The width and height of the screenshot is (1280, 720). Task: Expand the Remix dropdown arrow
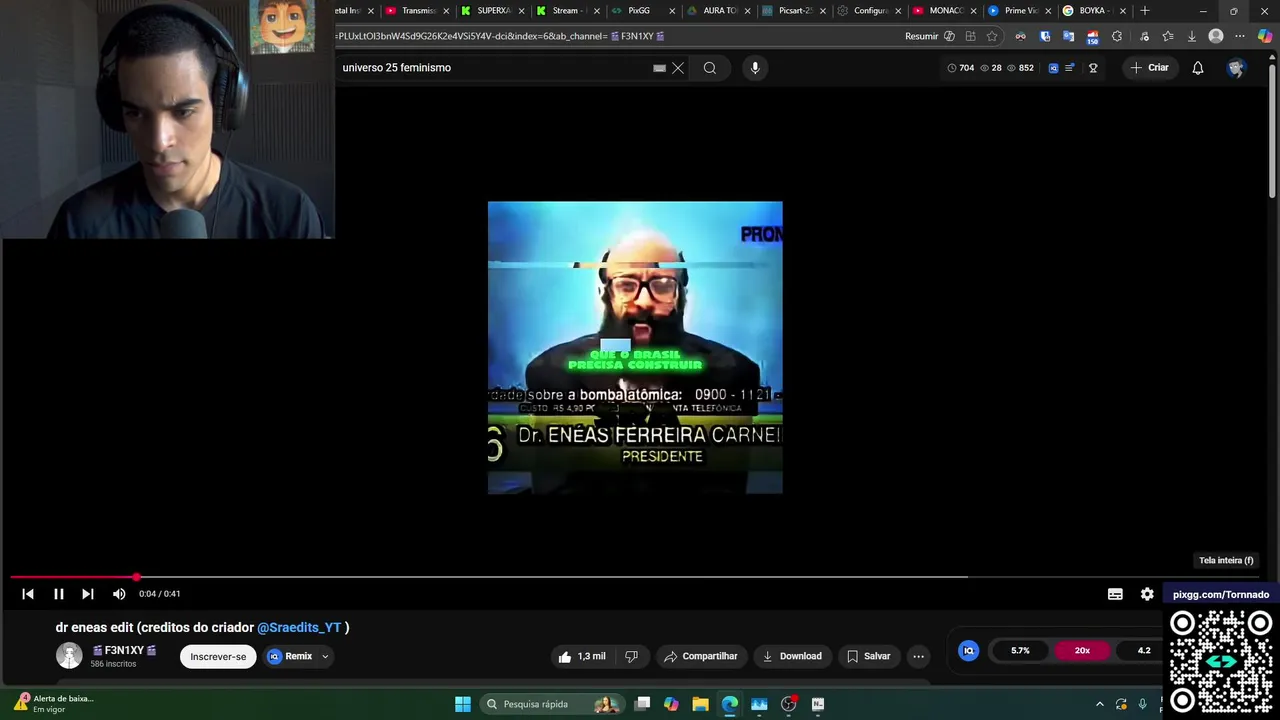coord(325,657)
